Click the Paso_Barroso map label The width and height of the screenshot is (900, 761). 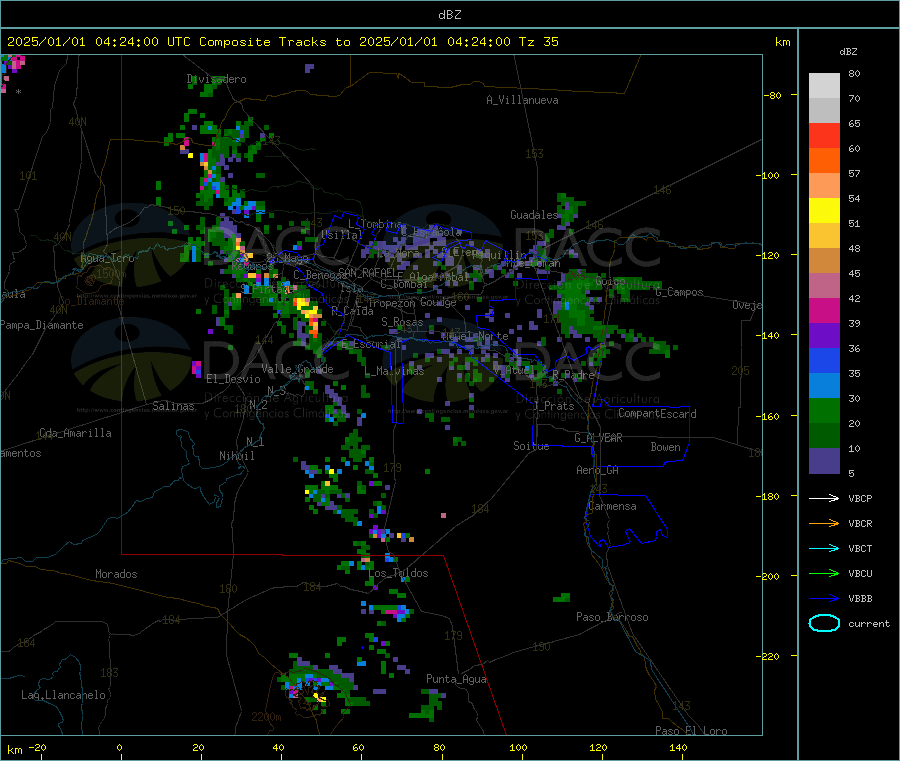(612, 617)
